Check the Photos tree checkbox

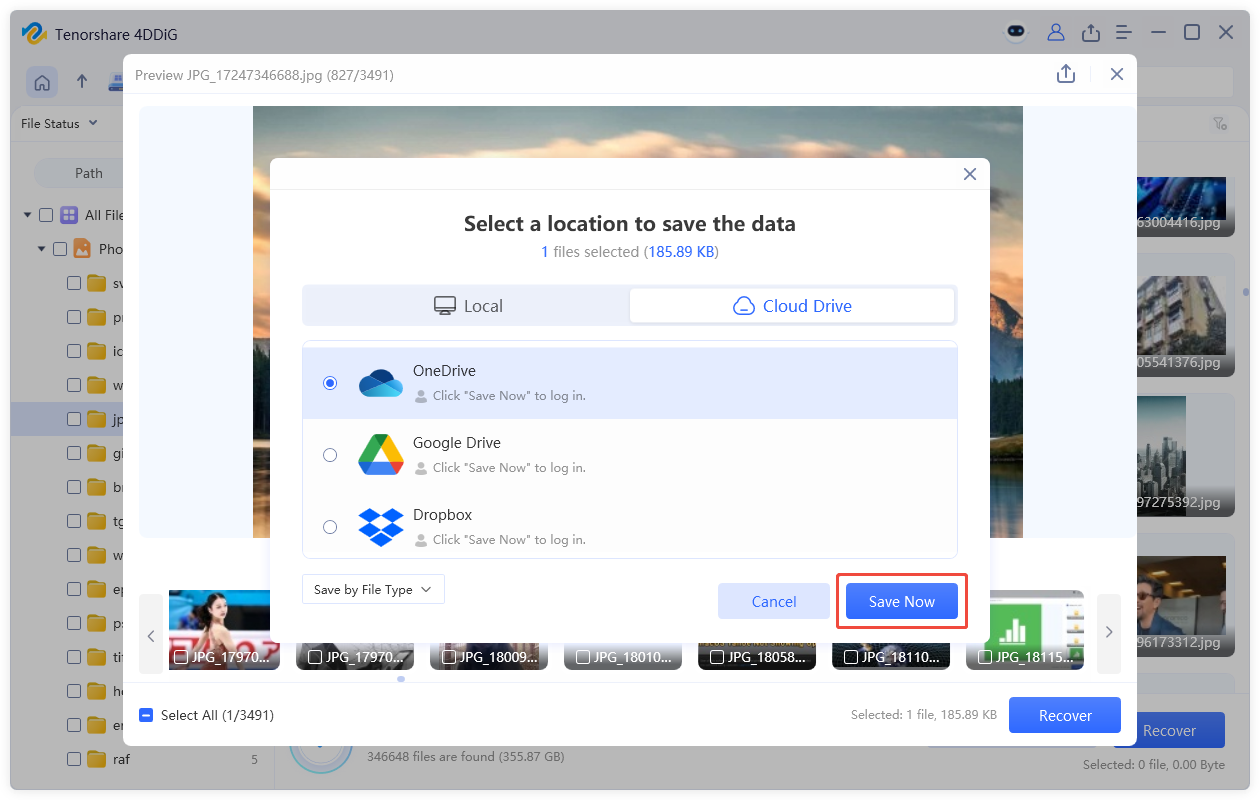60,249
